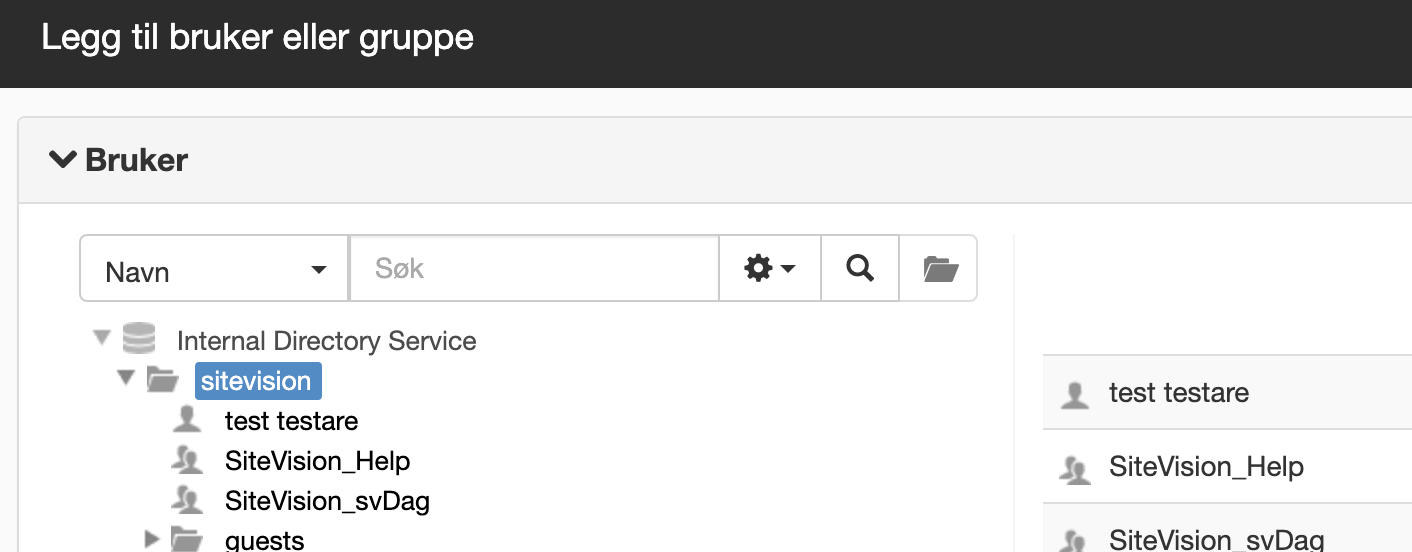Click the sitevision folder icon
The image size is (1412, 552).
click(x=163, y=379)
